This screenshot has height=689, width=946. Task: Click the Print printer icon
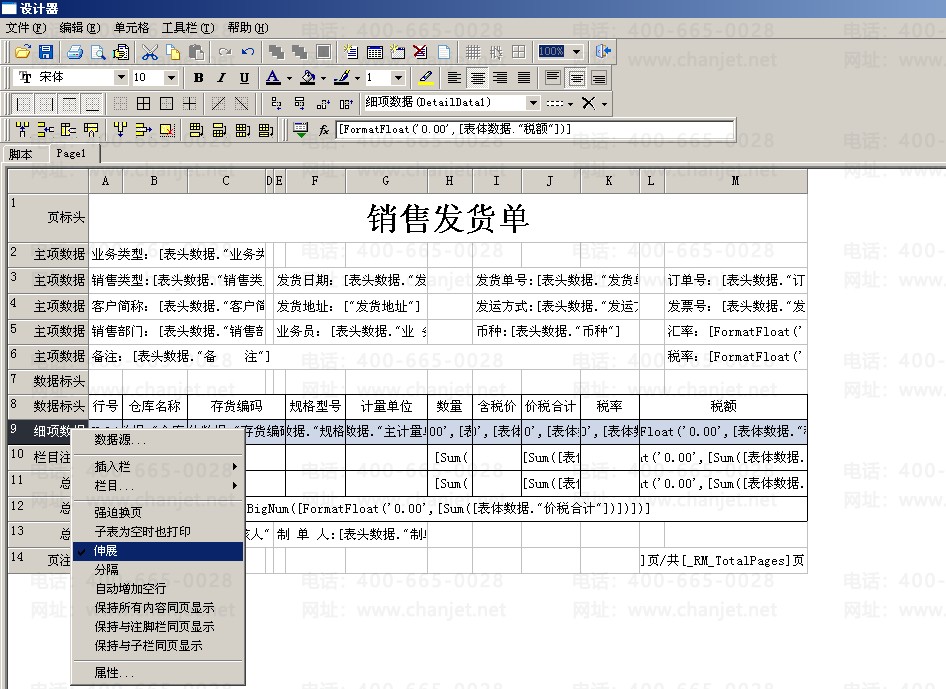click(74, 52)
